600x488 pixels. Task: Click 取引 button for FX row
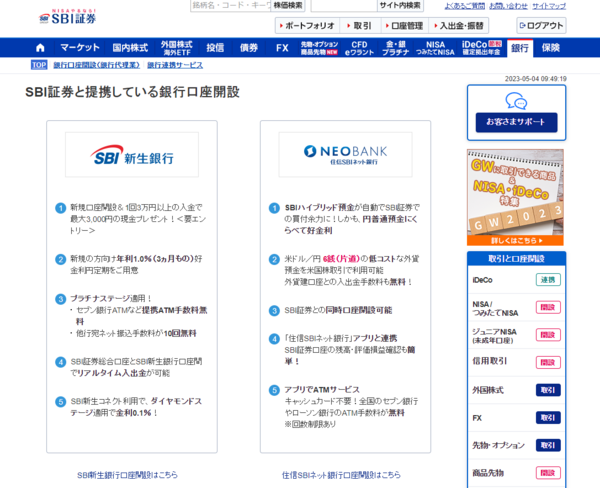[x=548, y=418]
